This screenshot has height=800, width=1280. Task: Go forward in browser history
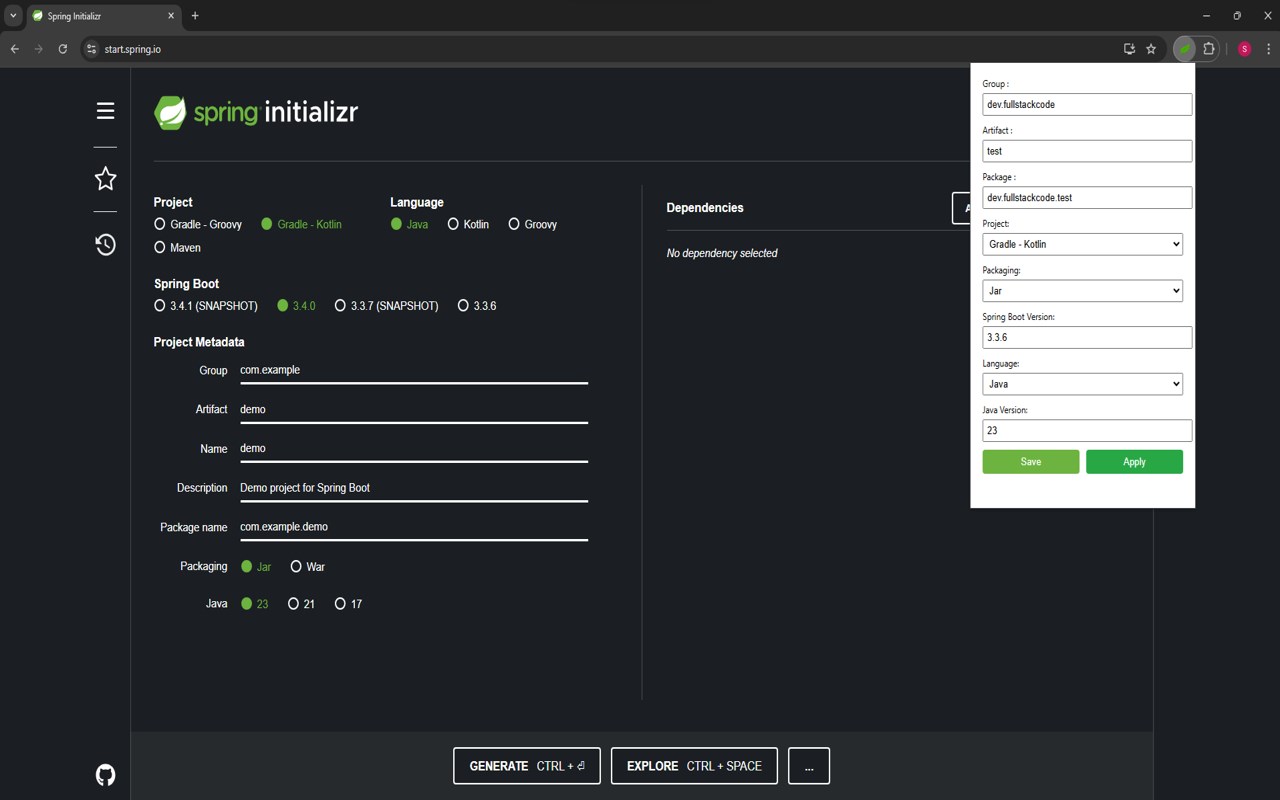click(x=38, y=49)
